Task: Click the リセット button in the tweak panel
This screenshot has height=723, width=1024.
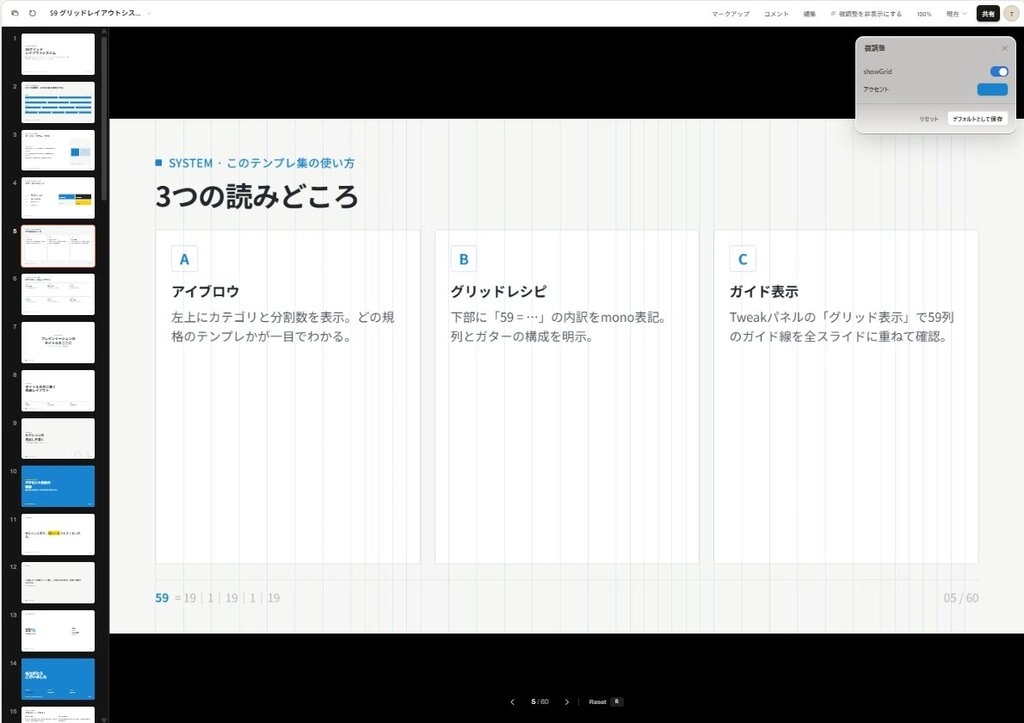Action: (x=929, y=119)
